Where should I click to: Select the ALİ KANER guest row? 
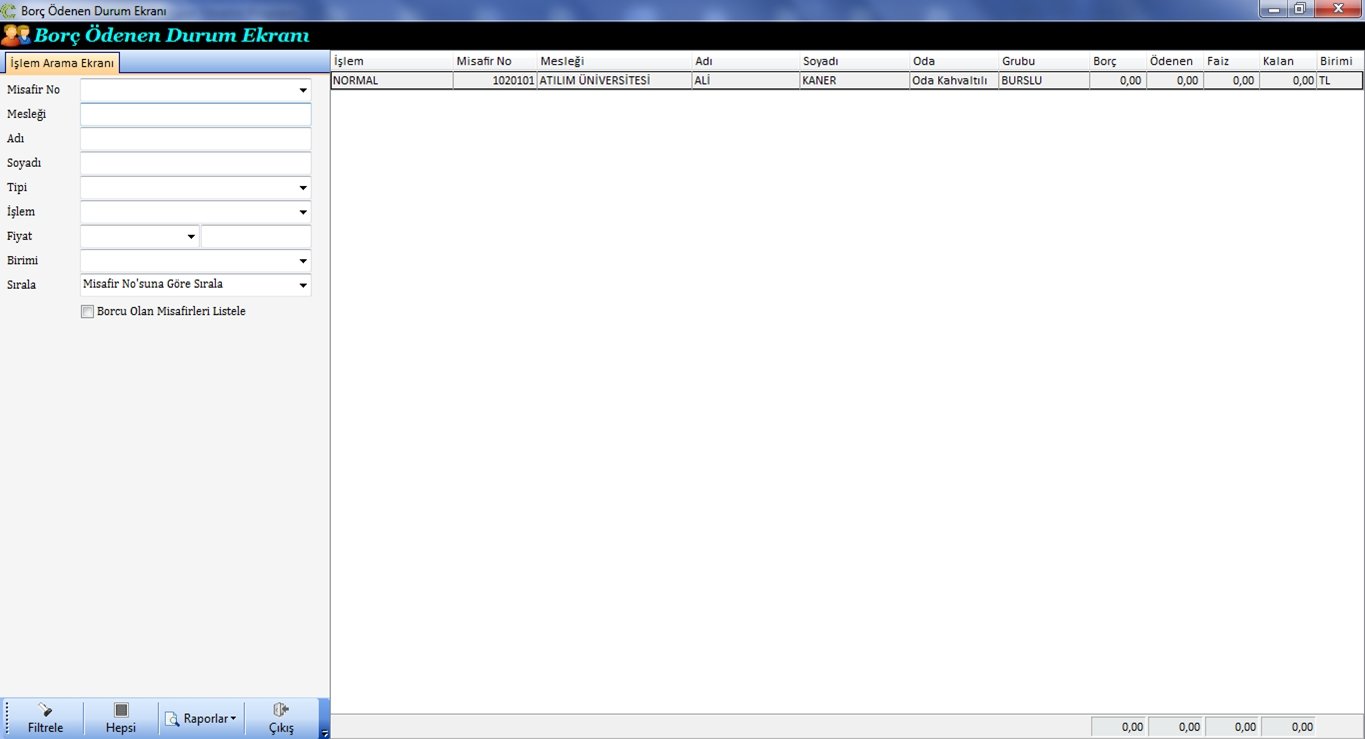(x=720, y=81)
